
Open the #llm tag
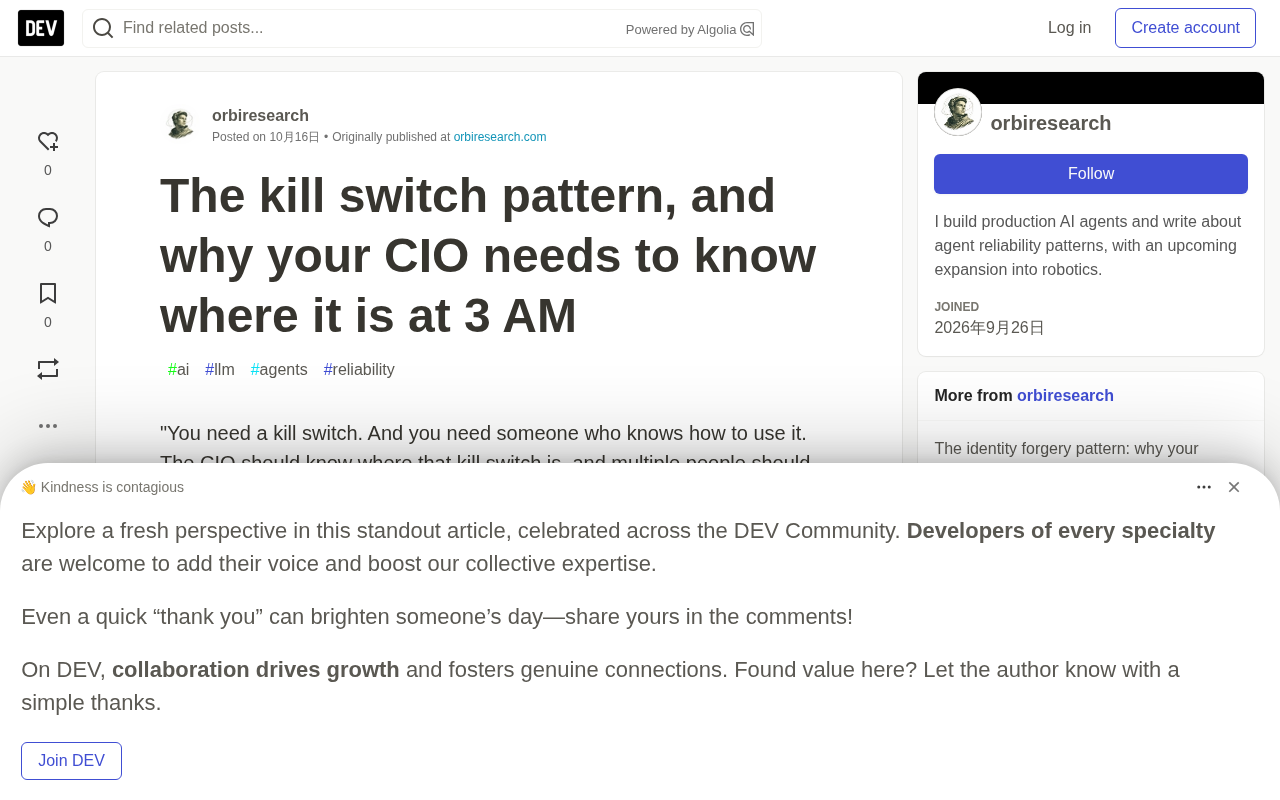(220, 370)
